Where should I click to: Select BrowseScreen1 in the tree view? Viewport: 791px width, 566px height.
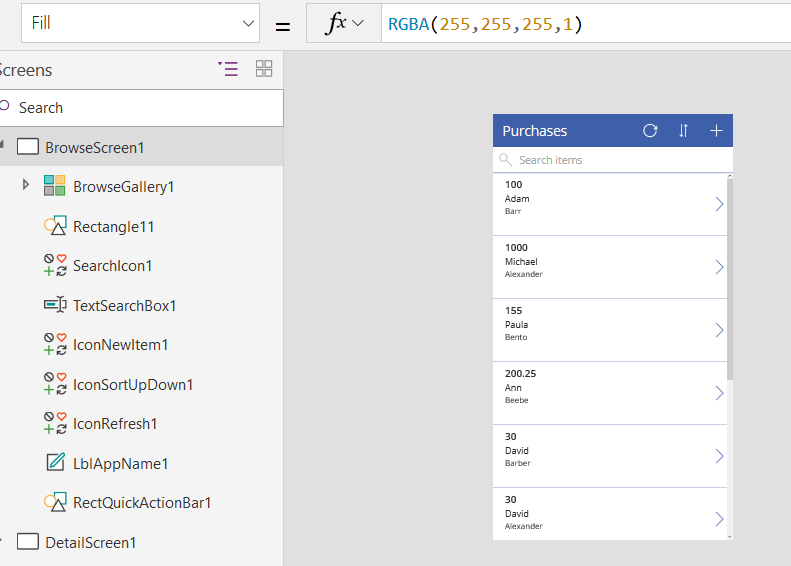94,147
